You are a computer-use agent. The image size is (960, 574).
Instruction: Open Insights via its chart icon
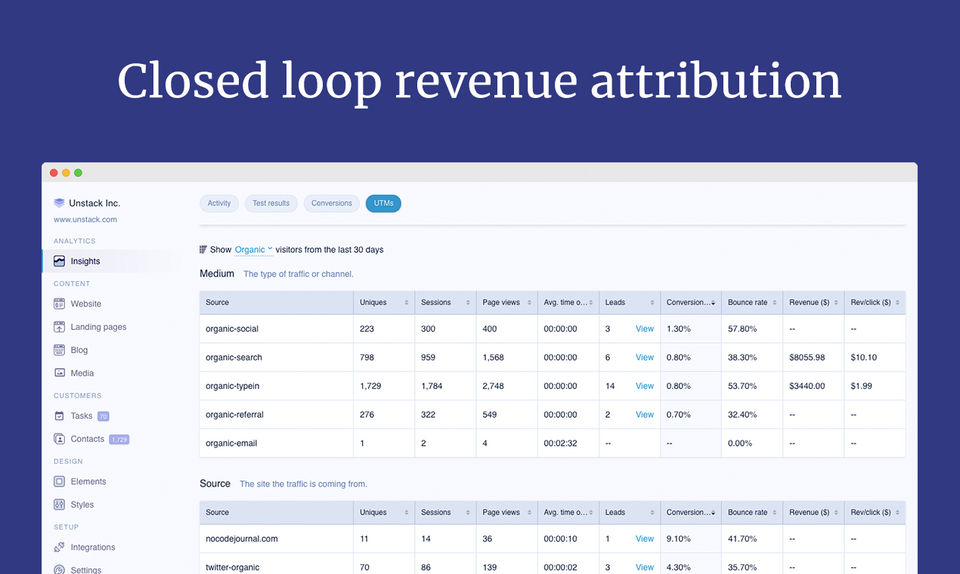[59, 261]
